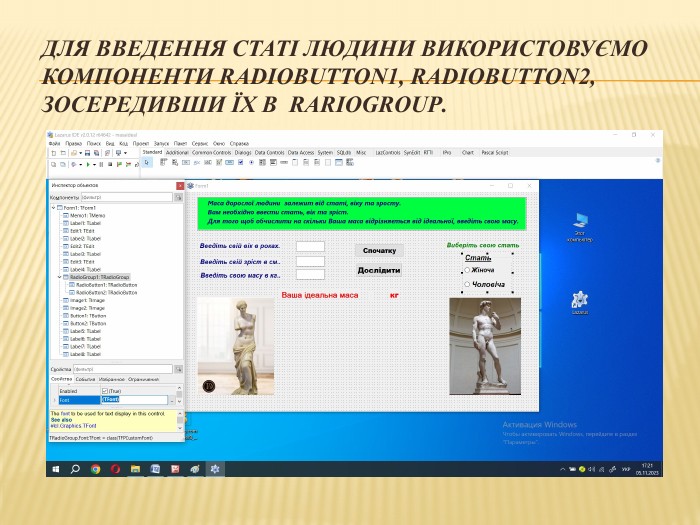Click the ellipsis button for Font property
Viewport: 700px width, 525px height.
coord(172,400)
